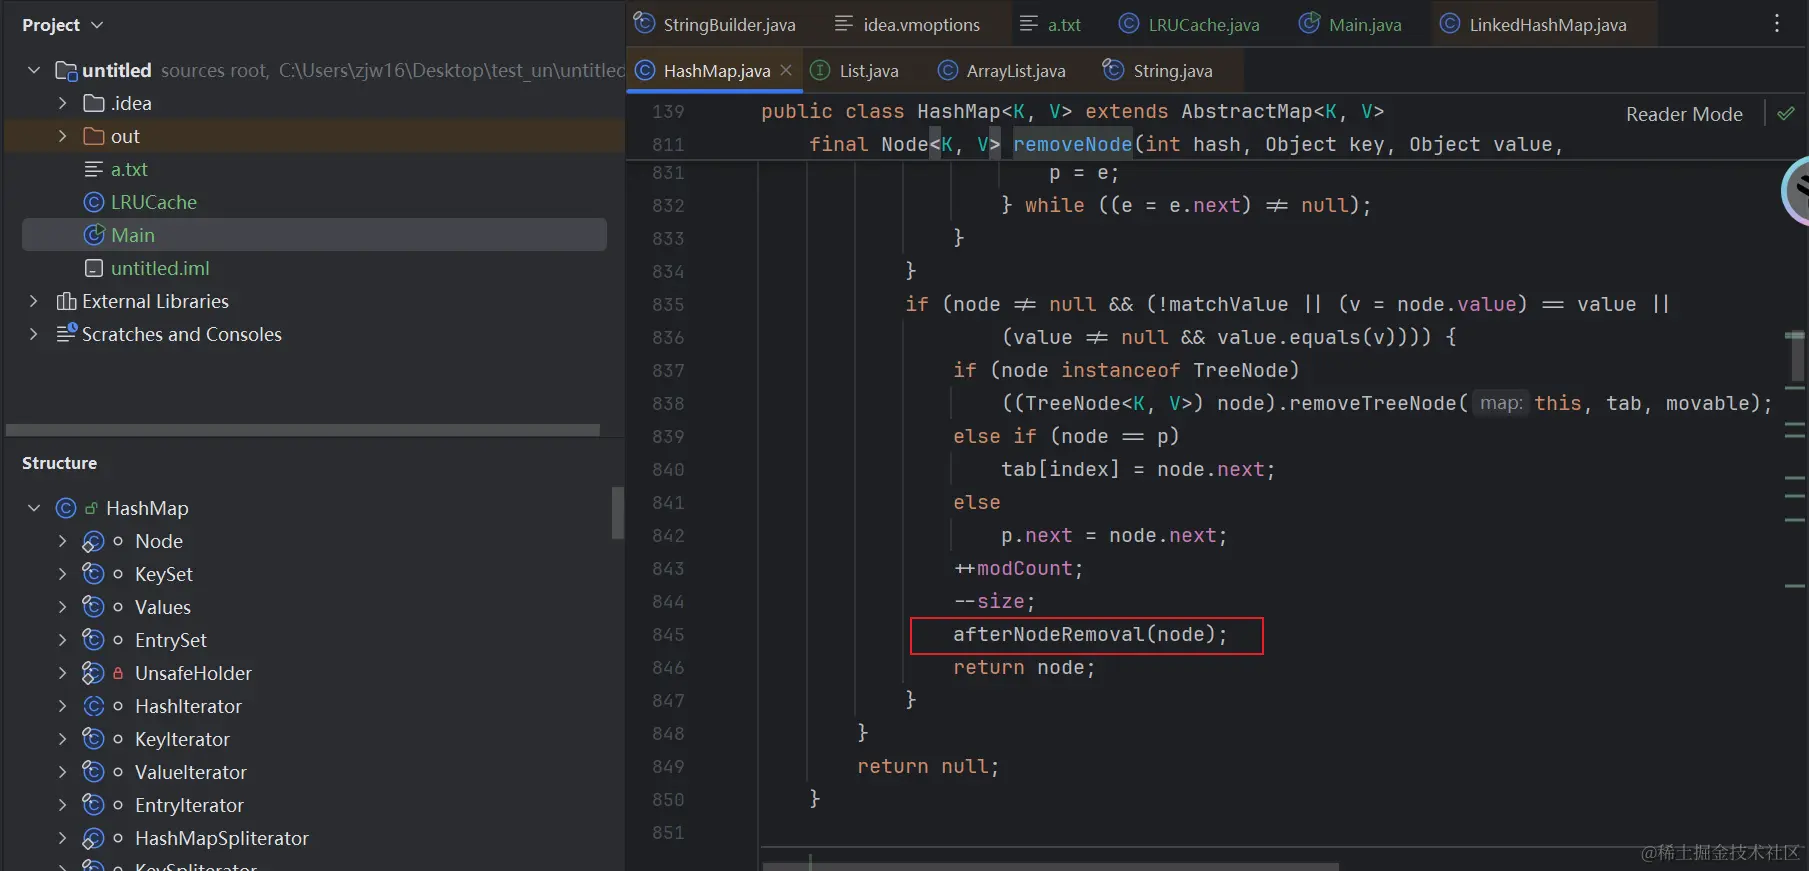
Task: Click the editor horizontal scrollbar
Action: [x=1050, y=866]
